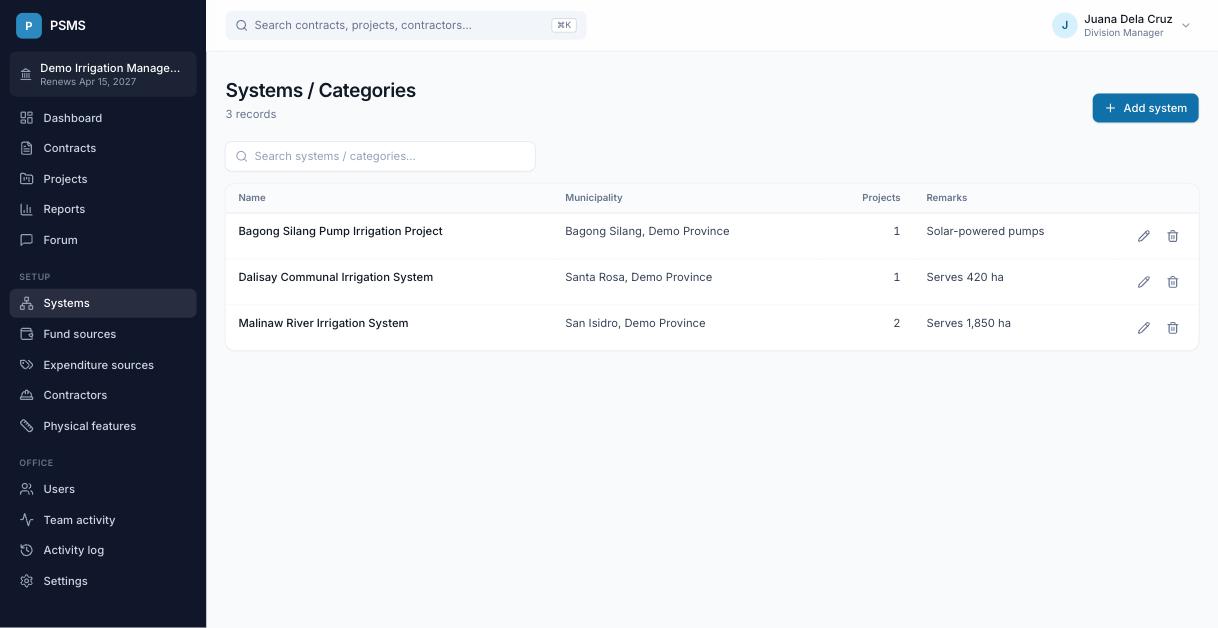Viewport: 1218px width, 628px height.
Task: Click Bagong Silang, Demo Province cell
Action: pyautogui.click(x=647, y=231)
